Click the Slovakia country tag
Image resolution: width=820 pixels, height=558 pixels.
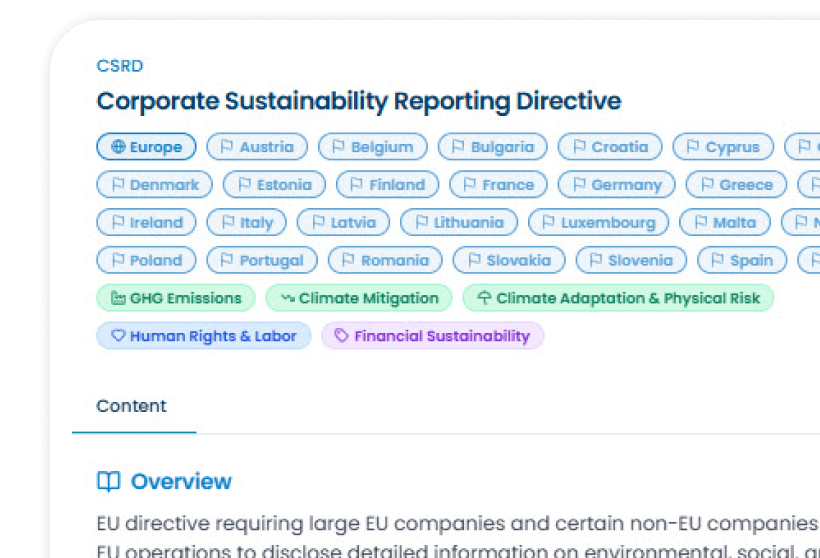tap(509, 260)
